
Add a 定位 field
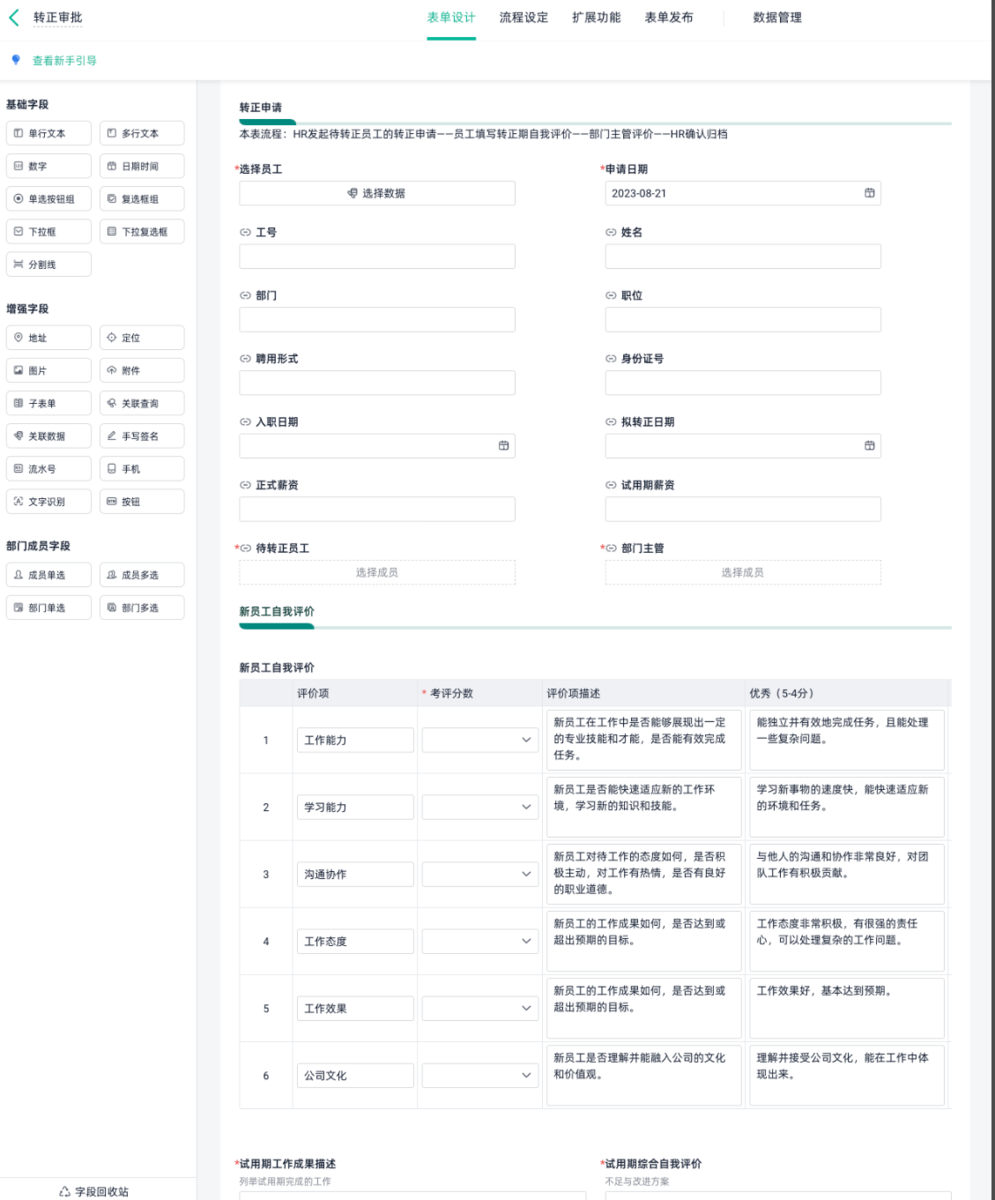click(x=142, y=338)
